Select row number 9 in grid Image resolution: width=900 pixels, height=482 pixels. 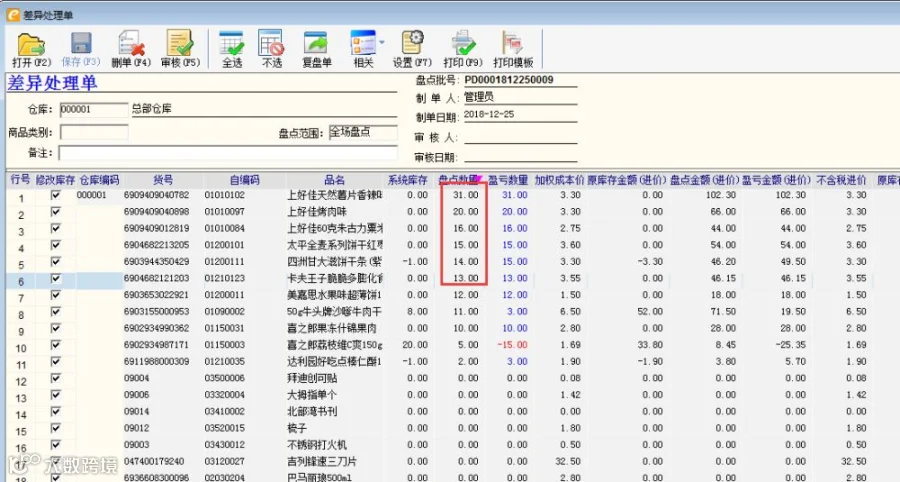[21, 332]
